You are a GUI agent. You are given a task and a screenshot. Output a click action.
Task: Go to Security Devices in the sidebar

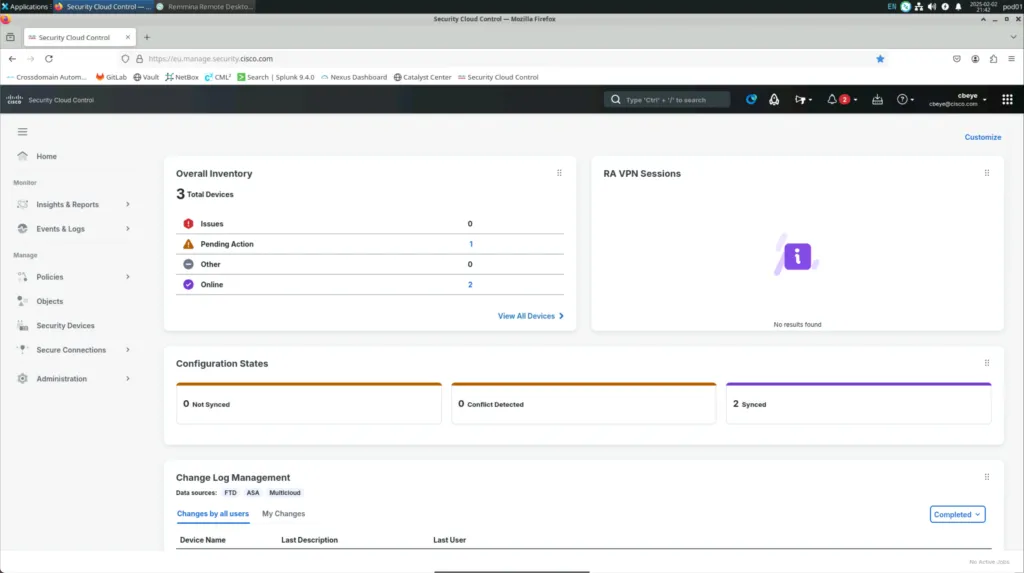pos(65,326)
